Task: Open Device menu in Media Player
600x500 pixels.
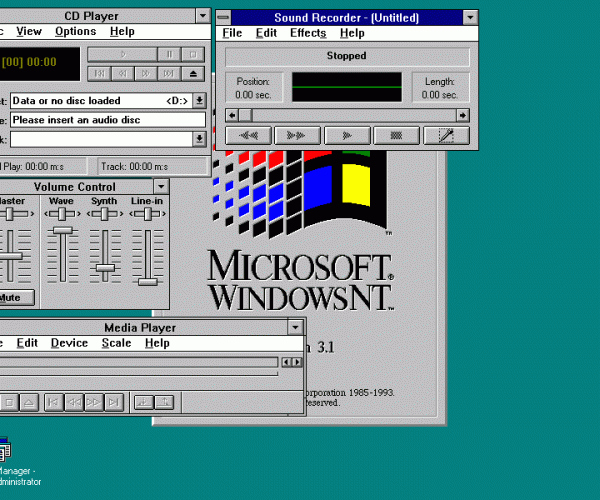Action: click(69, 343)
